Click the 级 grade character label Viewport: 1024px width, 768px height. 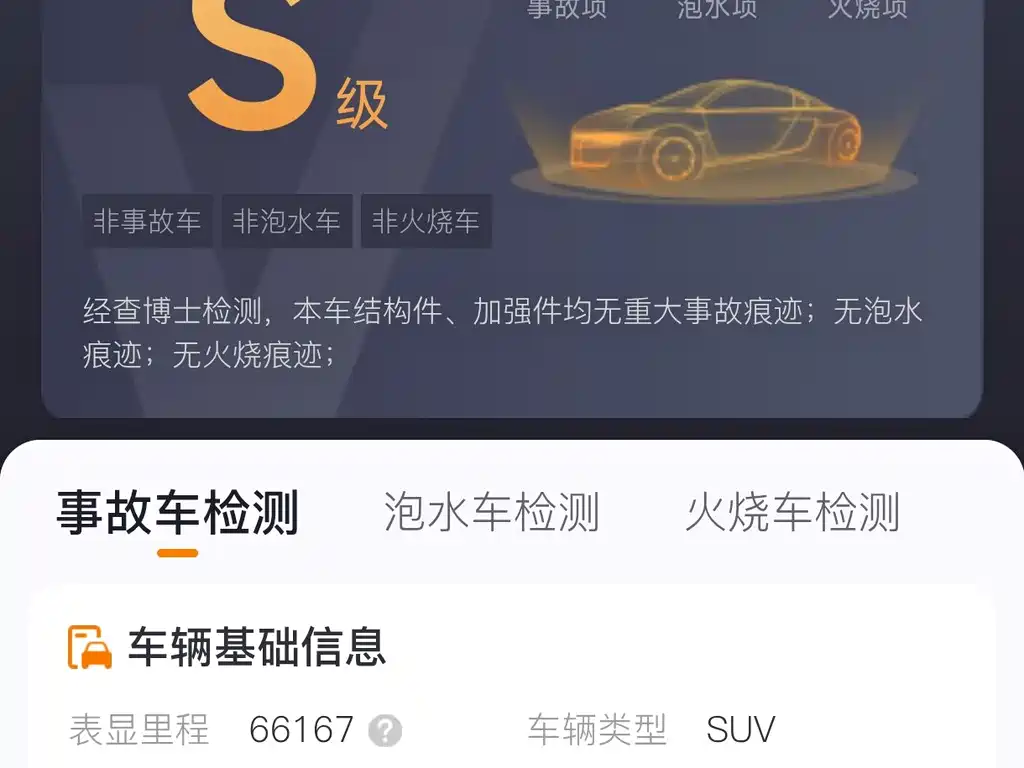pyautogui.click(x=362, y=104)
